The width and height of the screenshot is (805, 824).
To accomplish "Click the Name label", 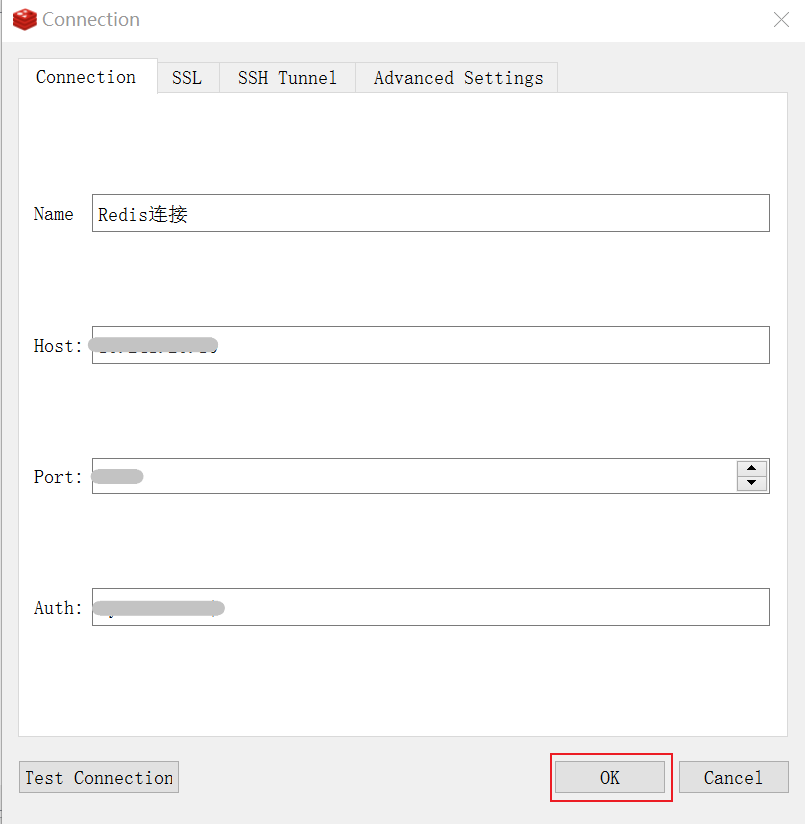I will click(x=54, y=214).
